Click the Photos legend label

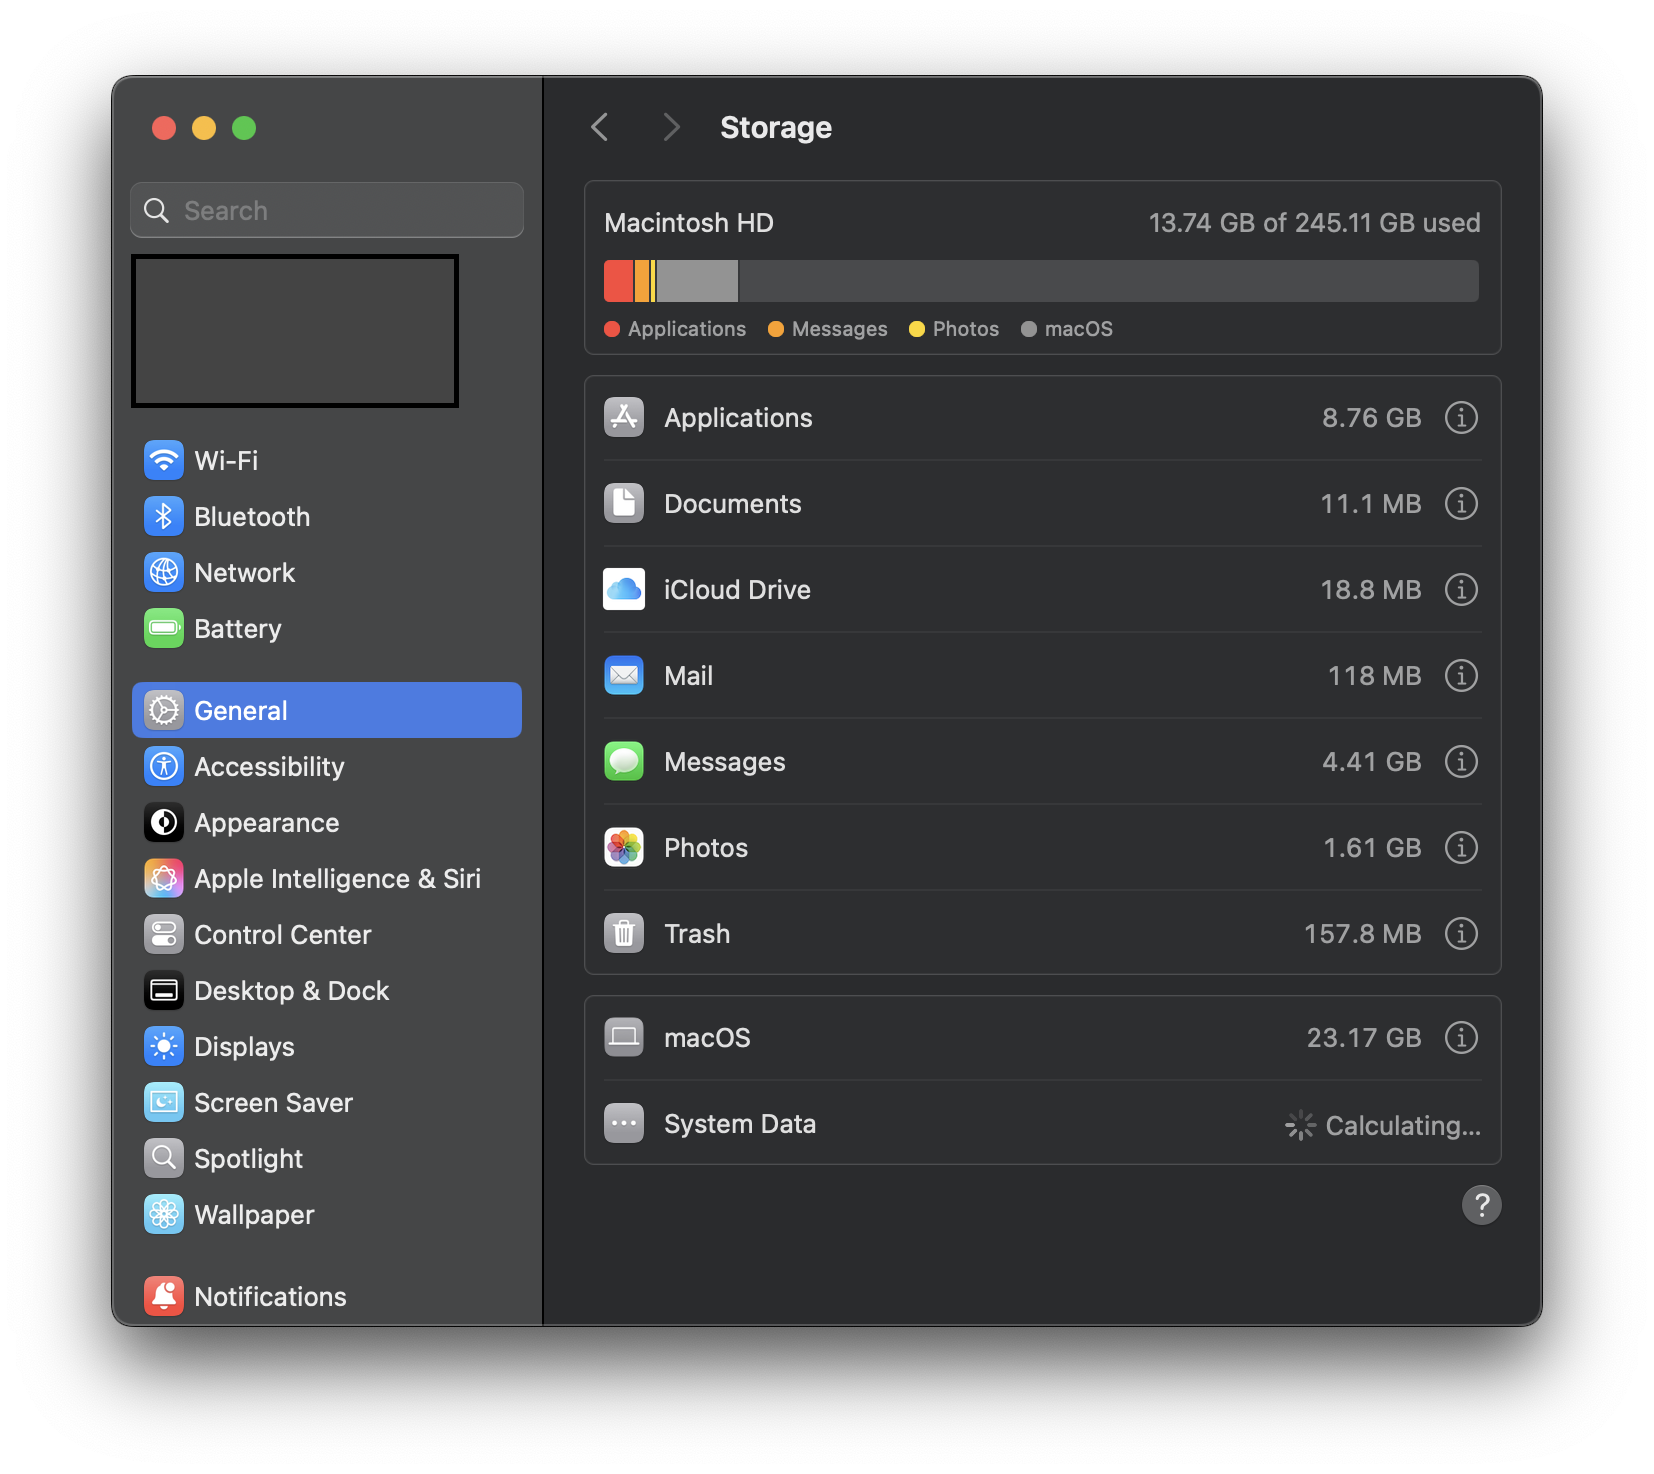click(x=965, y=329)
